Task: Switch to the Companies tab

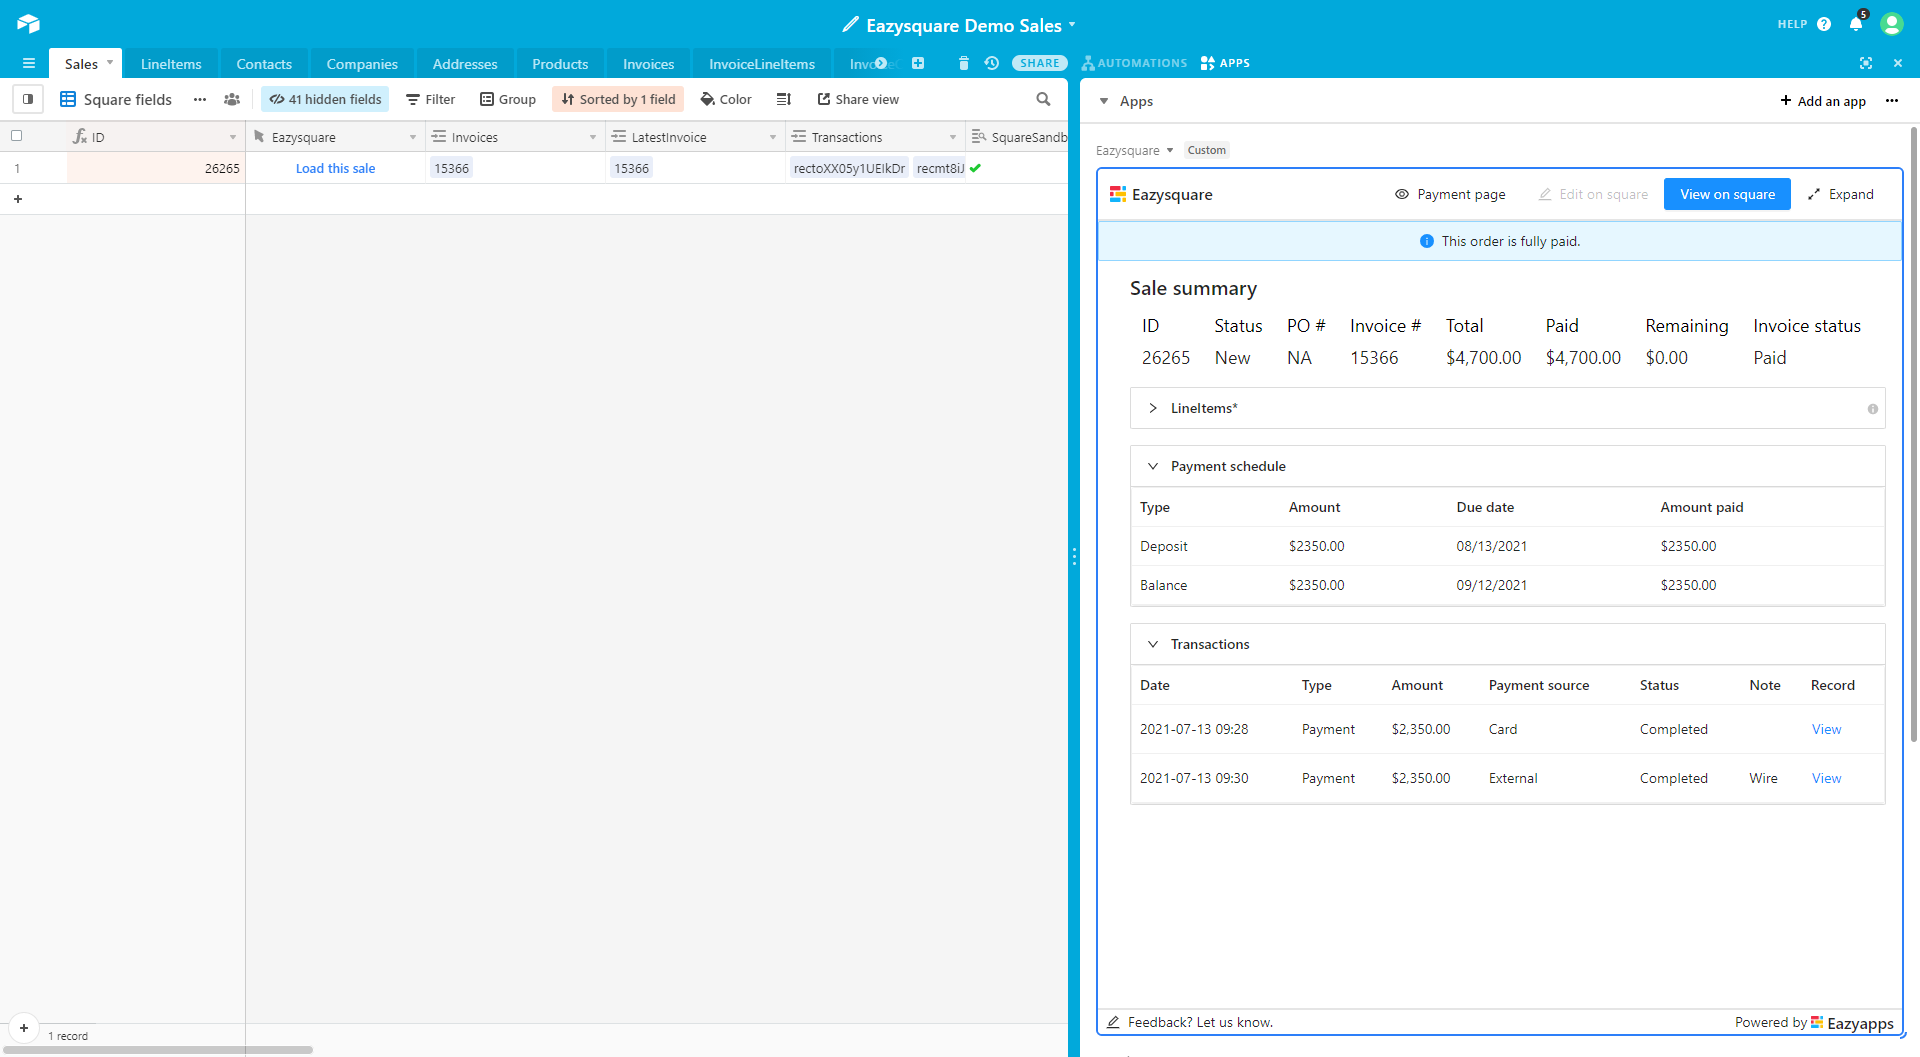Action: tap(362, 64)
